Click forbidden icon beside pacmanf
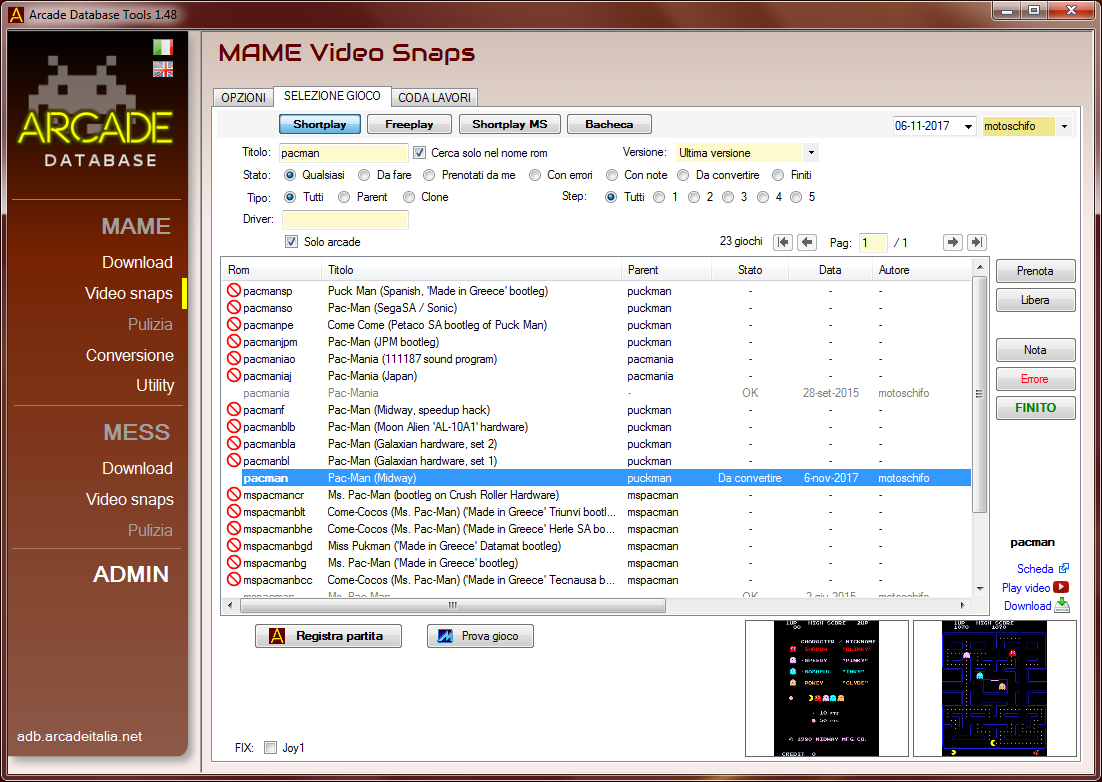This screenshot has width=1102, height=782. coord(234,409)
